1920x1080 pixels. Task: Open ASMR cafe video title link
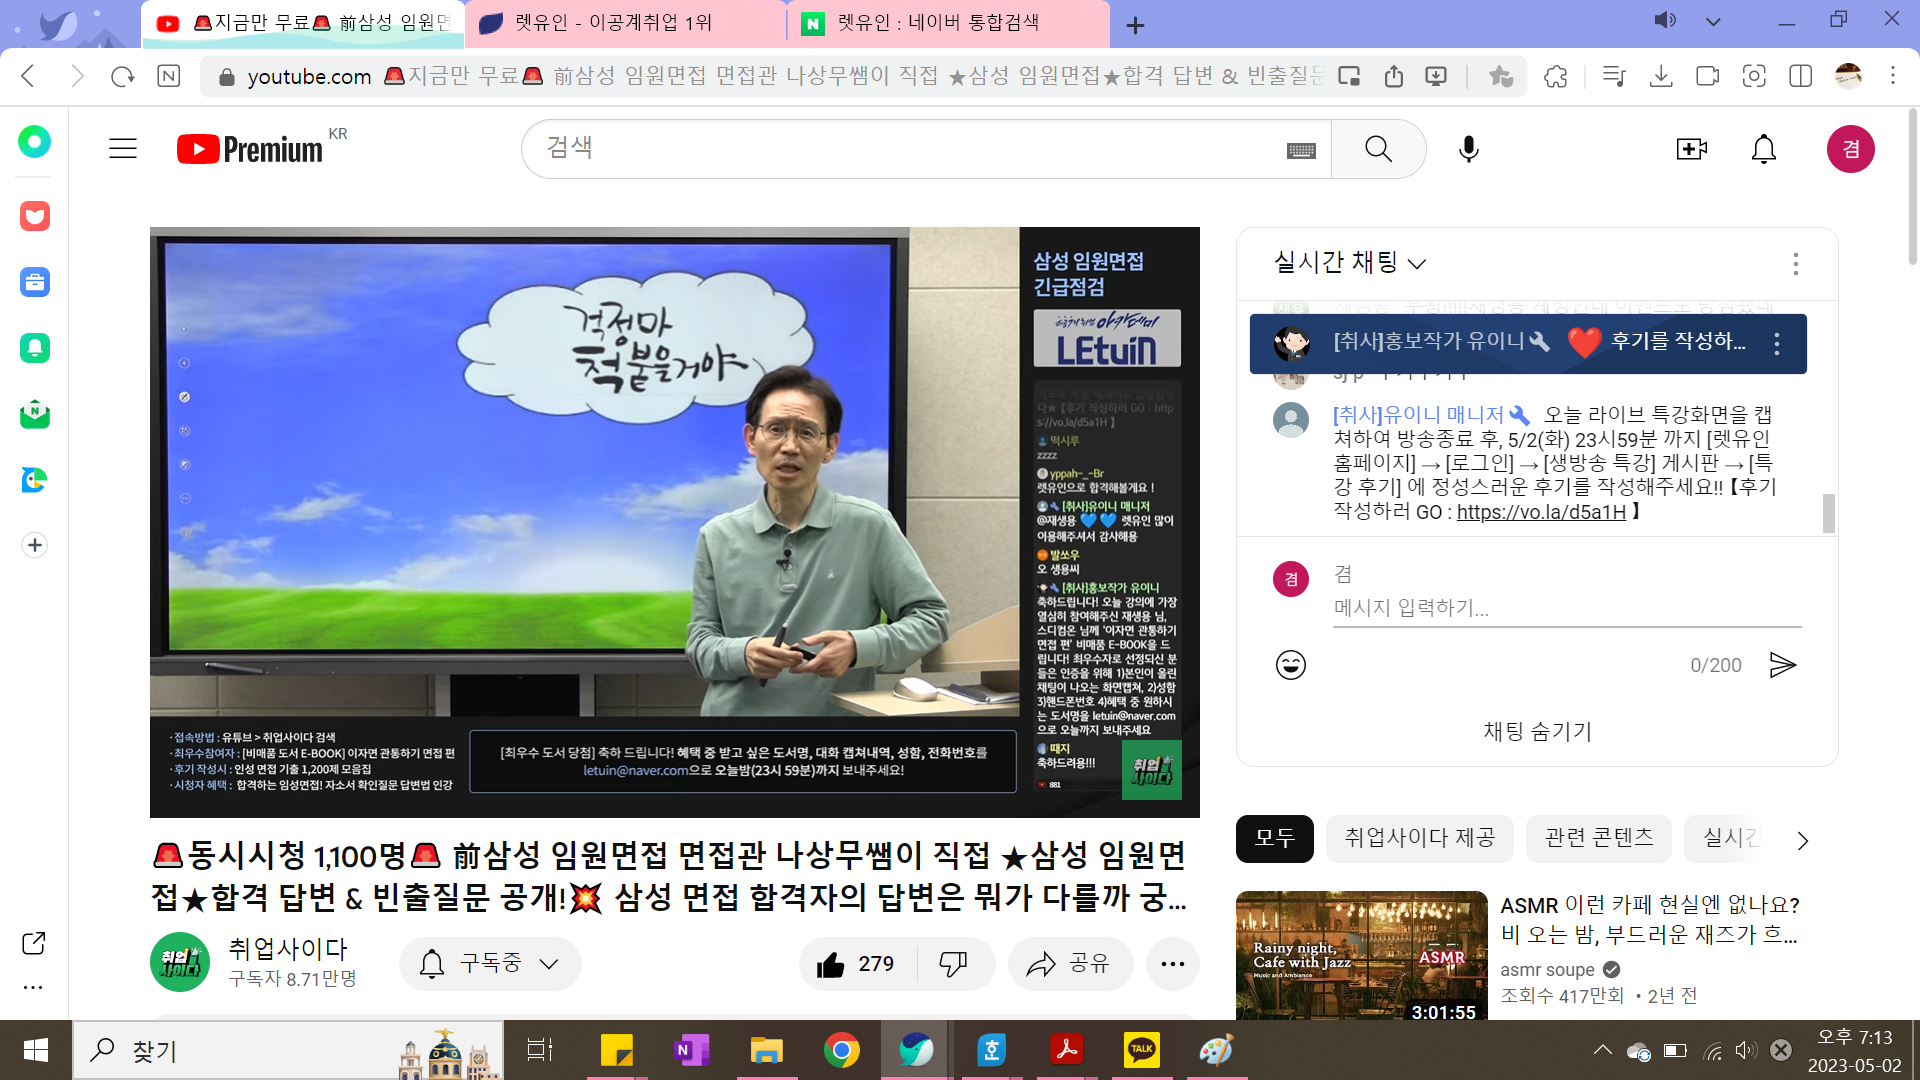point(1649,920)
